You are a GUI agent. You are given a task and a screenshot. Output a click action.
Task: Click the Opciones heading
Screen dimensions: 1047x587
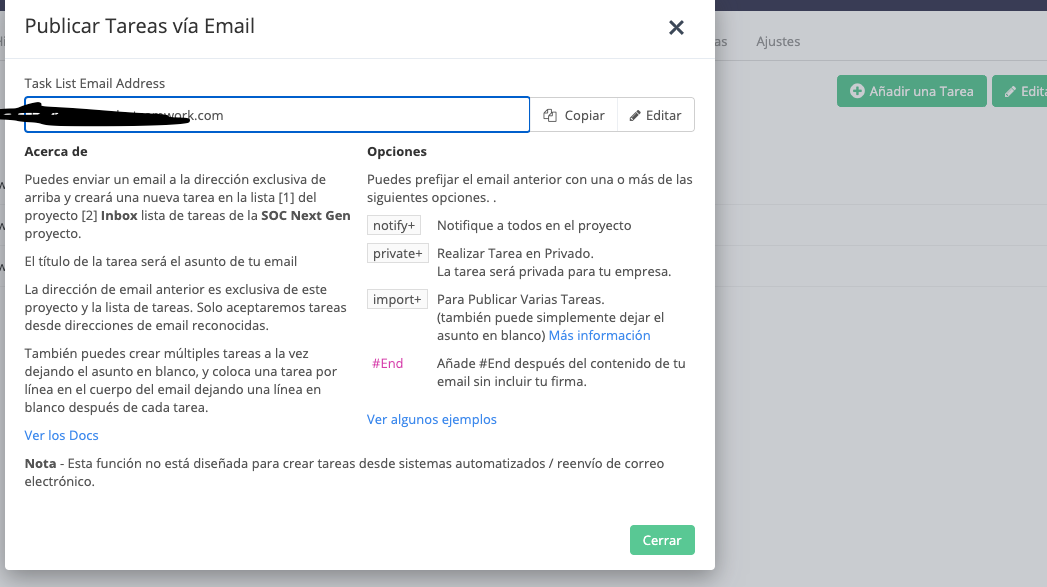click(396, 151)
